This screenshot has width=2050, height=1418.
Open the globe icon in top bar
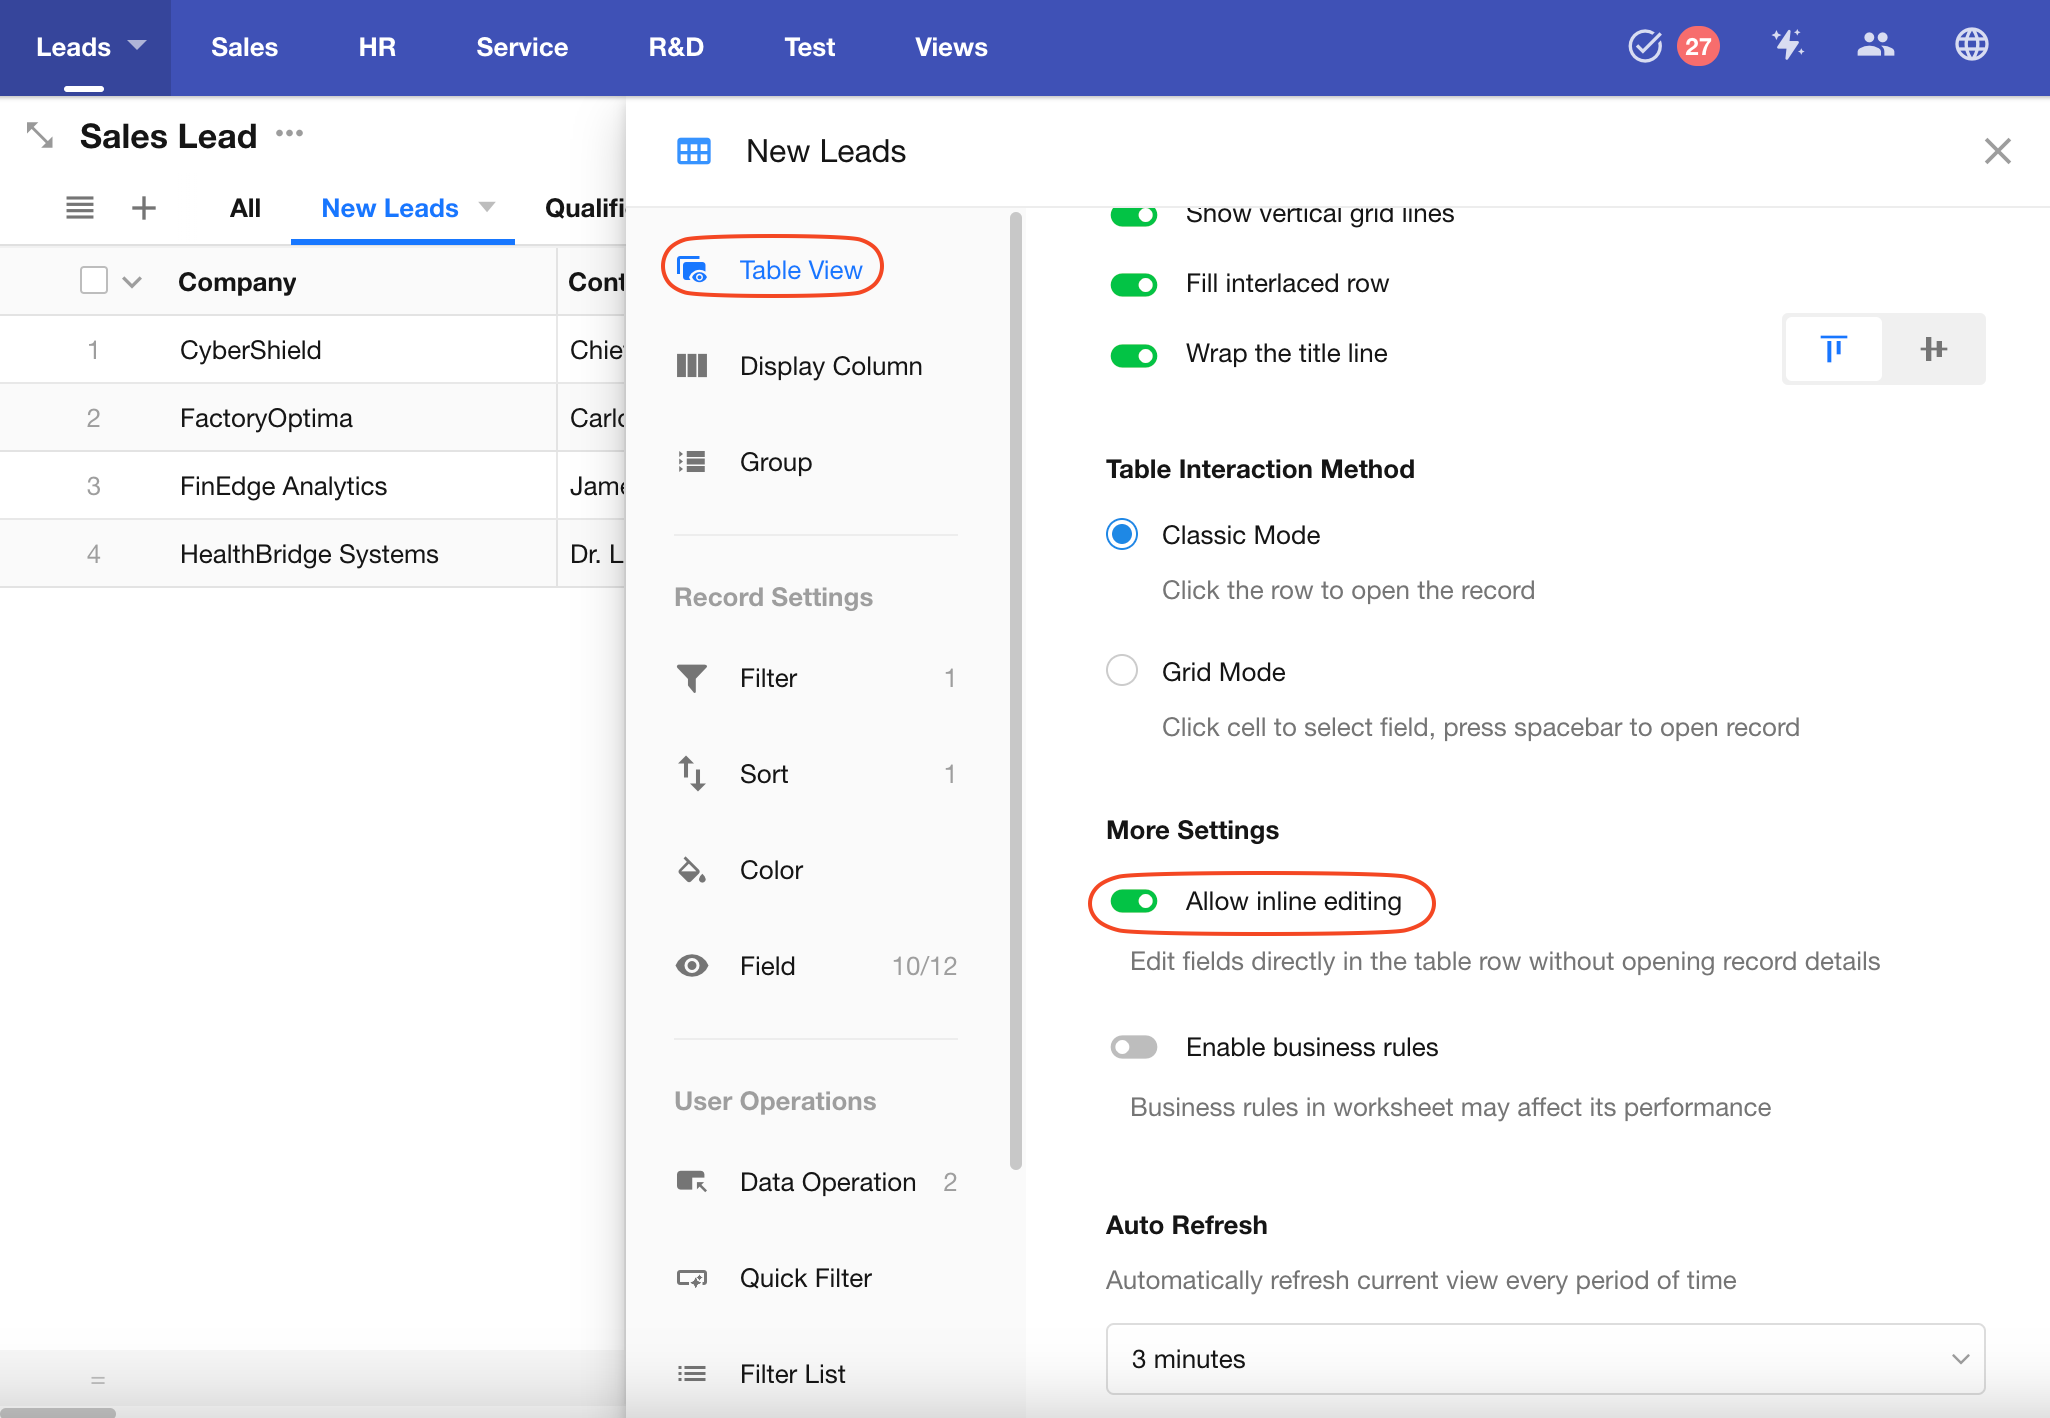pos(1971,45)
